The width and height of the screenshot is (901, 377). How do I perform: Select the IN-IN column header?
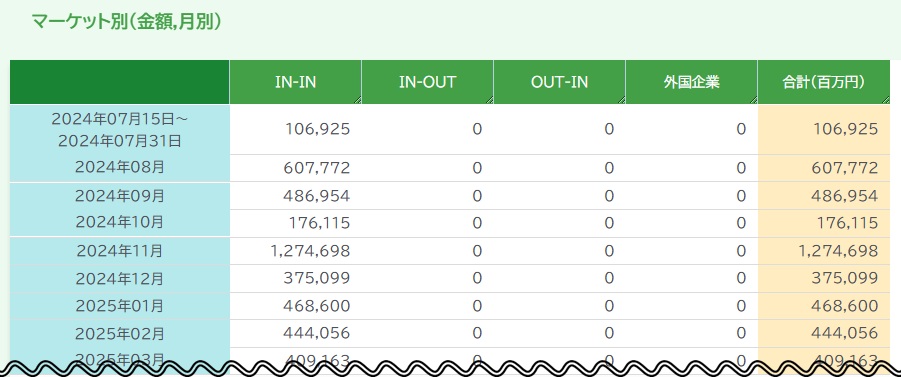click(295, 82)
